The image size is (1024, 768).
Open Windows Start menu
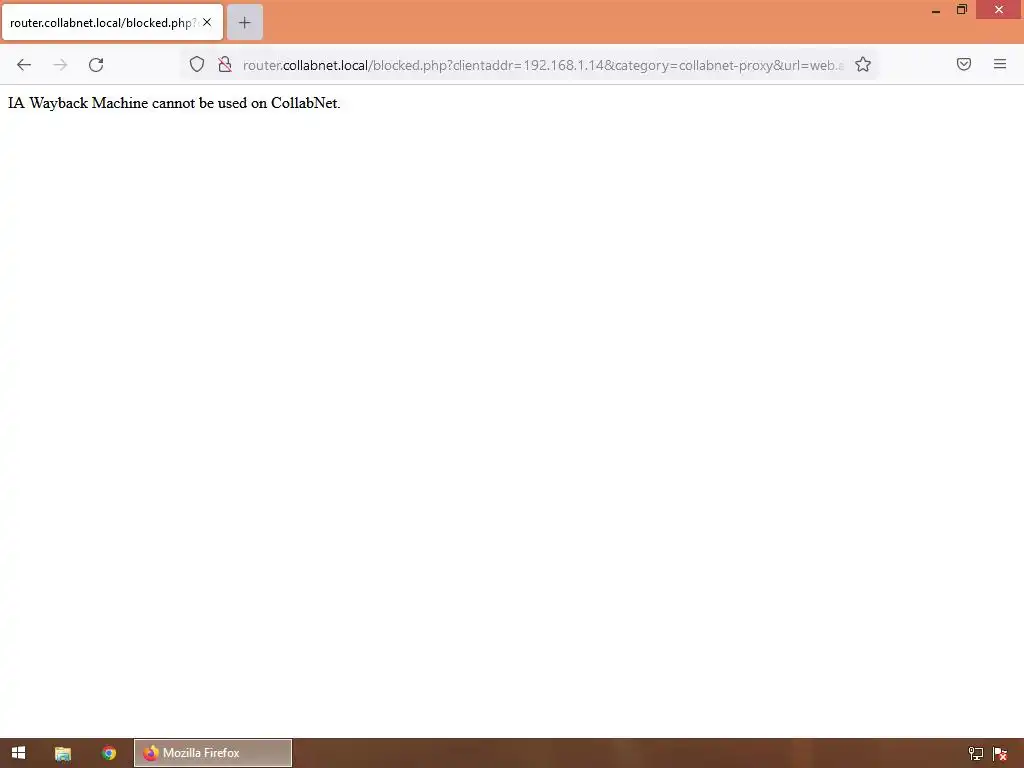18,753
